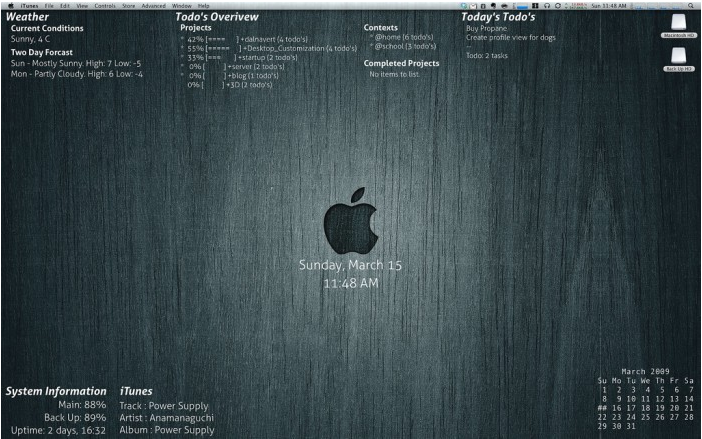Image resolution: width=702 pixels, height=439 pixels.
Task: Click the menu bar clock 'Sun 11:48 AM'
Action: pos(608,6)
